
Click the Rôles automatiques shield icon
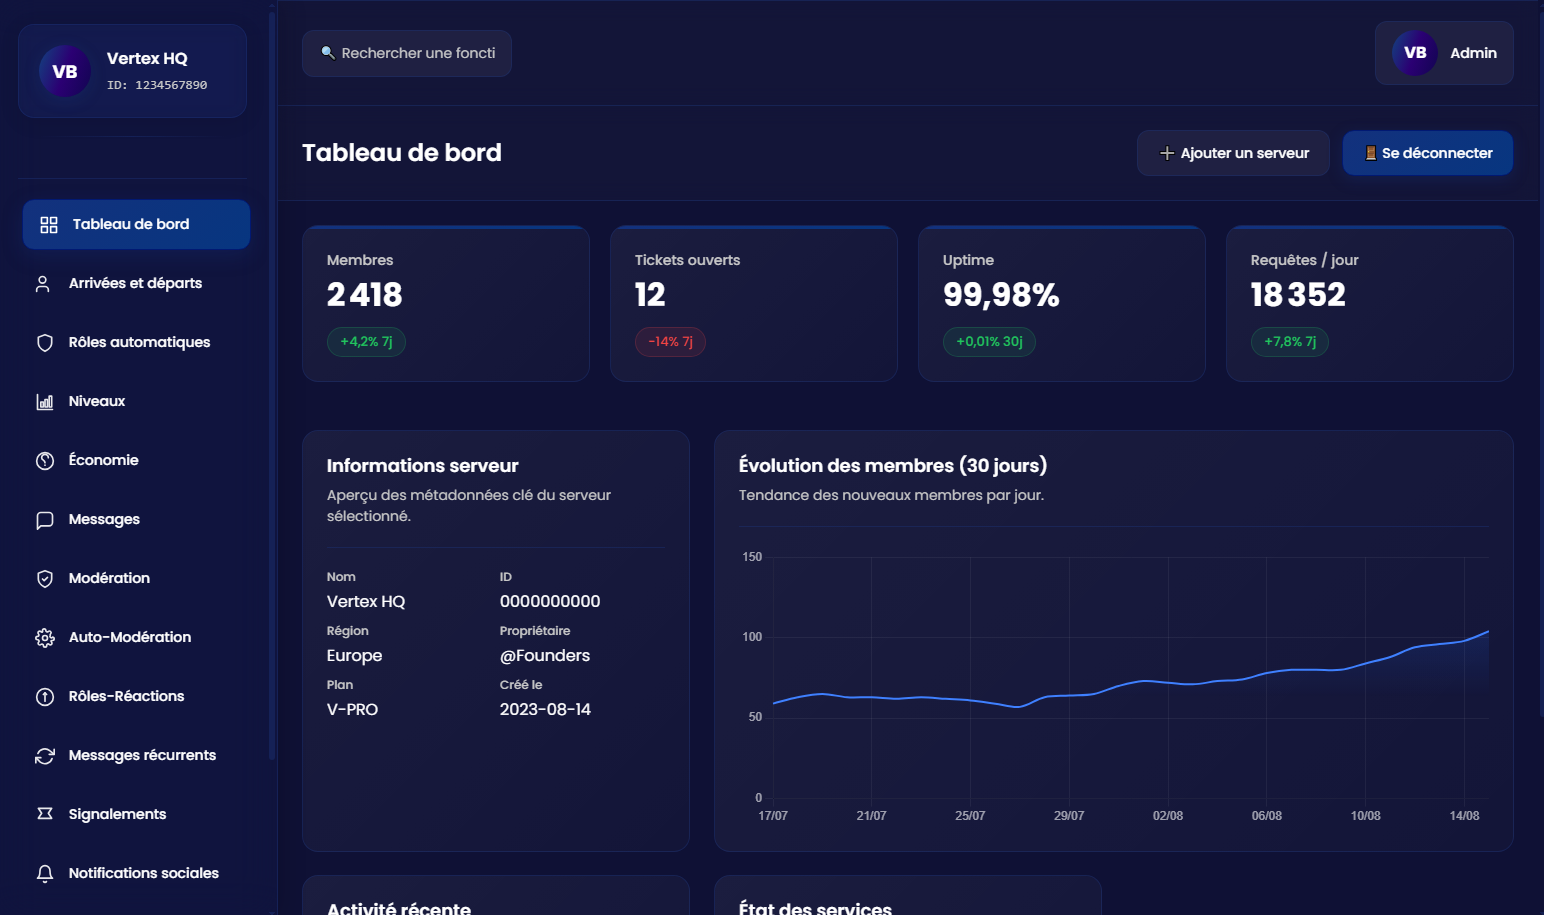click(45, 343)
